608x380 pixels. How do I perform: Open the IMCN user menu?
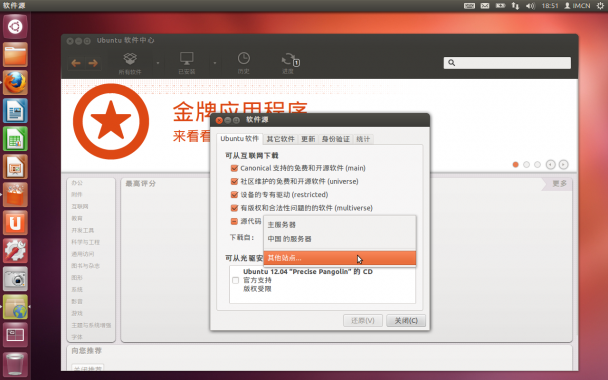pyautogui.click(x=577, y=6)
